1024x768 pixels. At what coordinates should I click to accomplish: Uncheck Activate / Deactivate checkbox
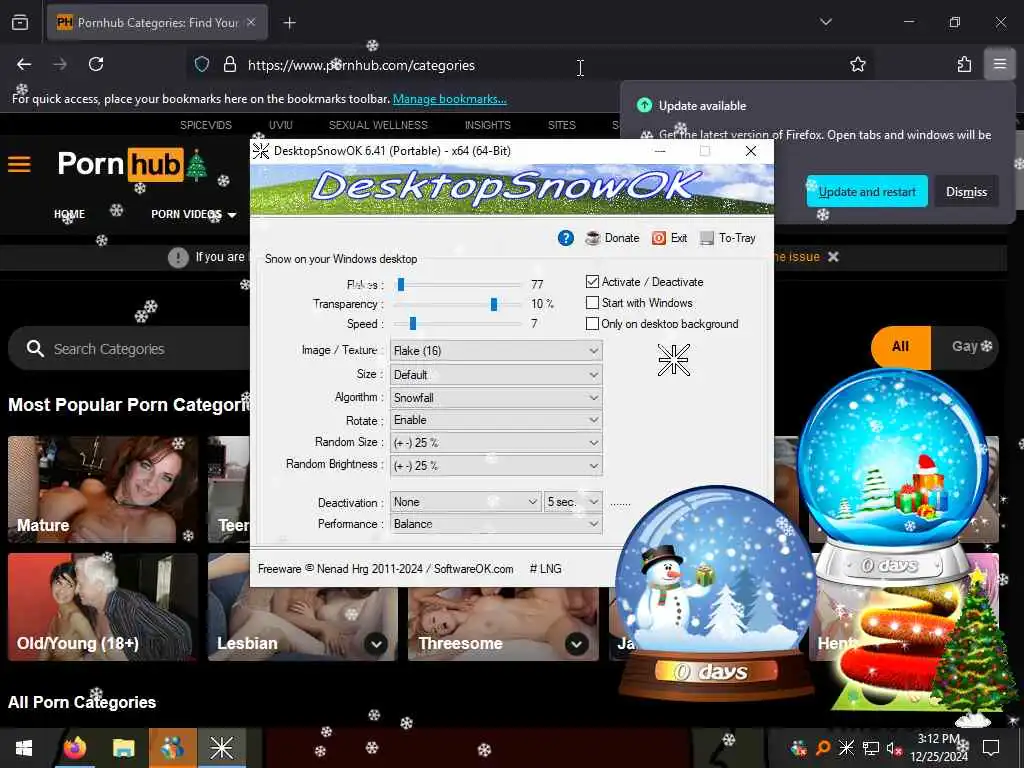[x=592, y=281]
